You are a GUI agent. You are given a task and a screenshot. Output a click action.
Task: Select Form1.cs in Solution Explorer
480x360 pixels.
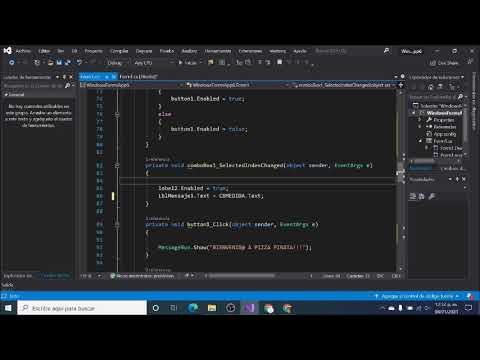coord(439,141)
